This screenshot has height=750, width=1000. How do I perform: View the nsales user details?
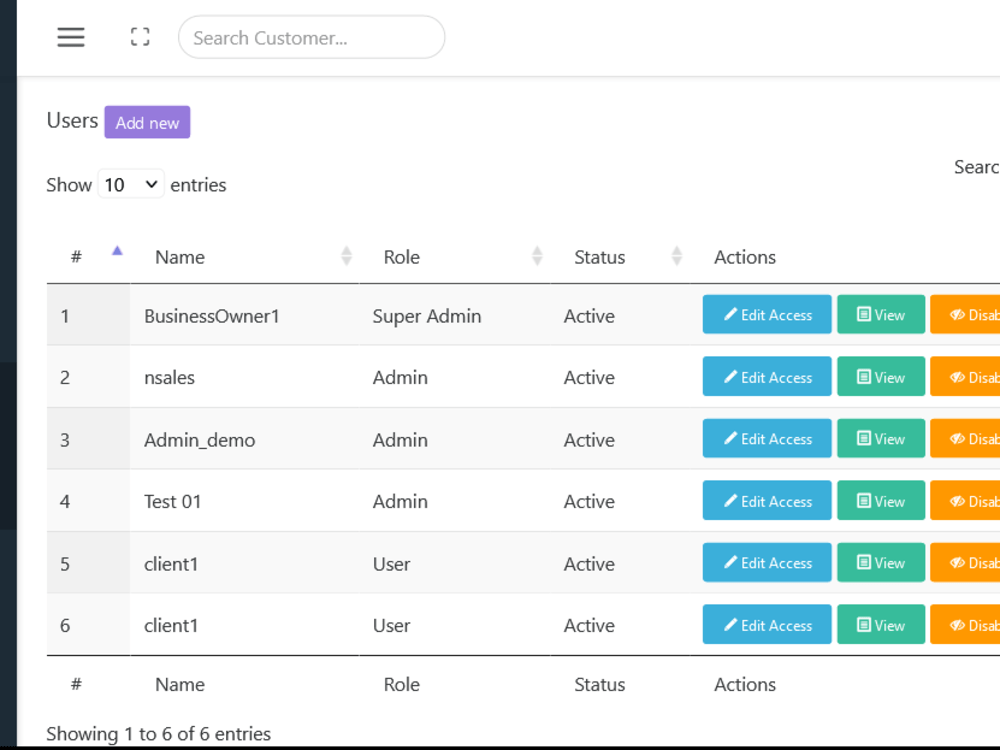[881, 377]
